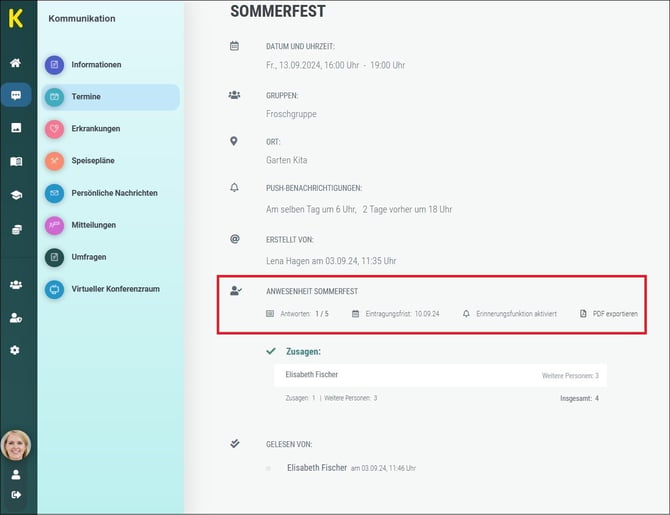Click Froschgruppe group name
The height and width of the screenshot is (515, 670).
[x=291, y=114]
